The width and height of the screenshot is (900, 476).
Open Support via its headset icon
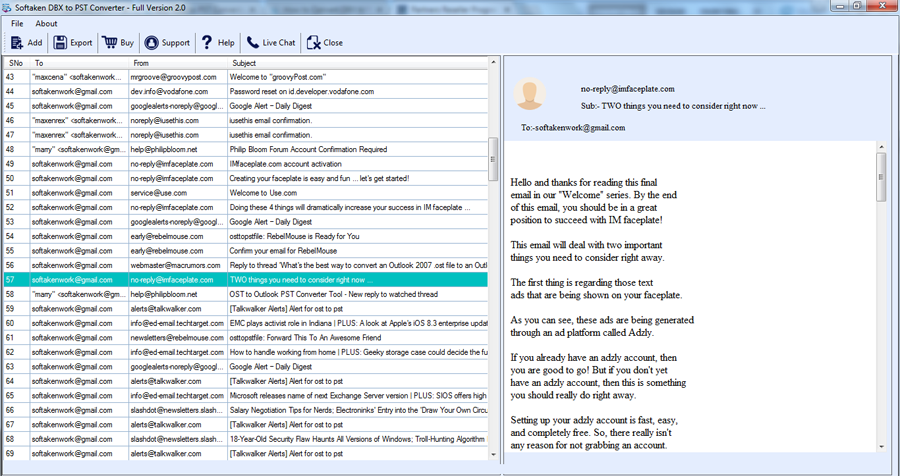click(152, 42)
